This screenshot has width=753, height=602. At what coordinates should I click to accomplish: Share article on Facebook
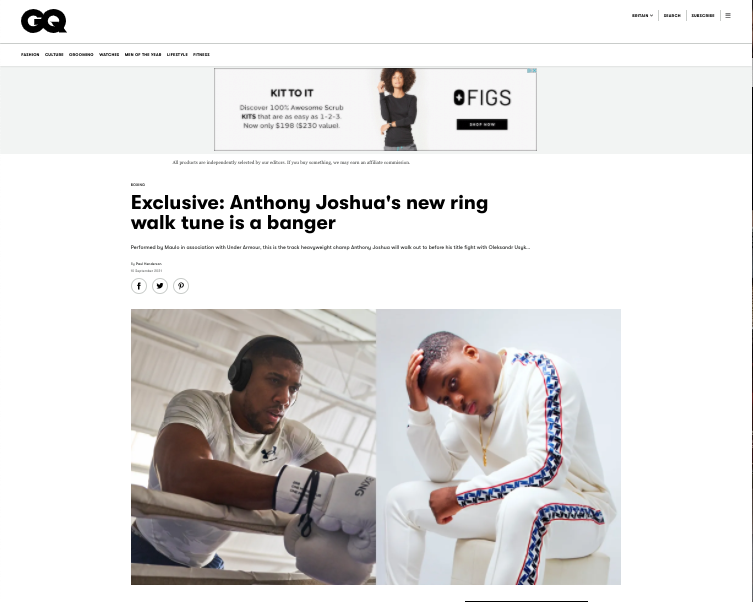coord(139,286)
